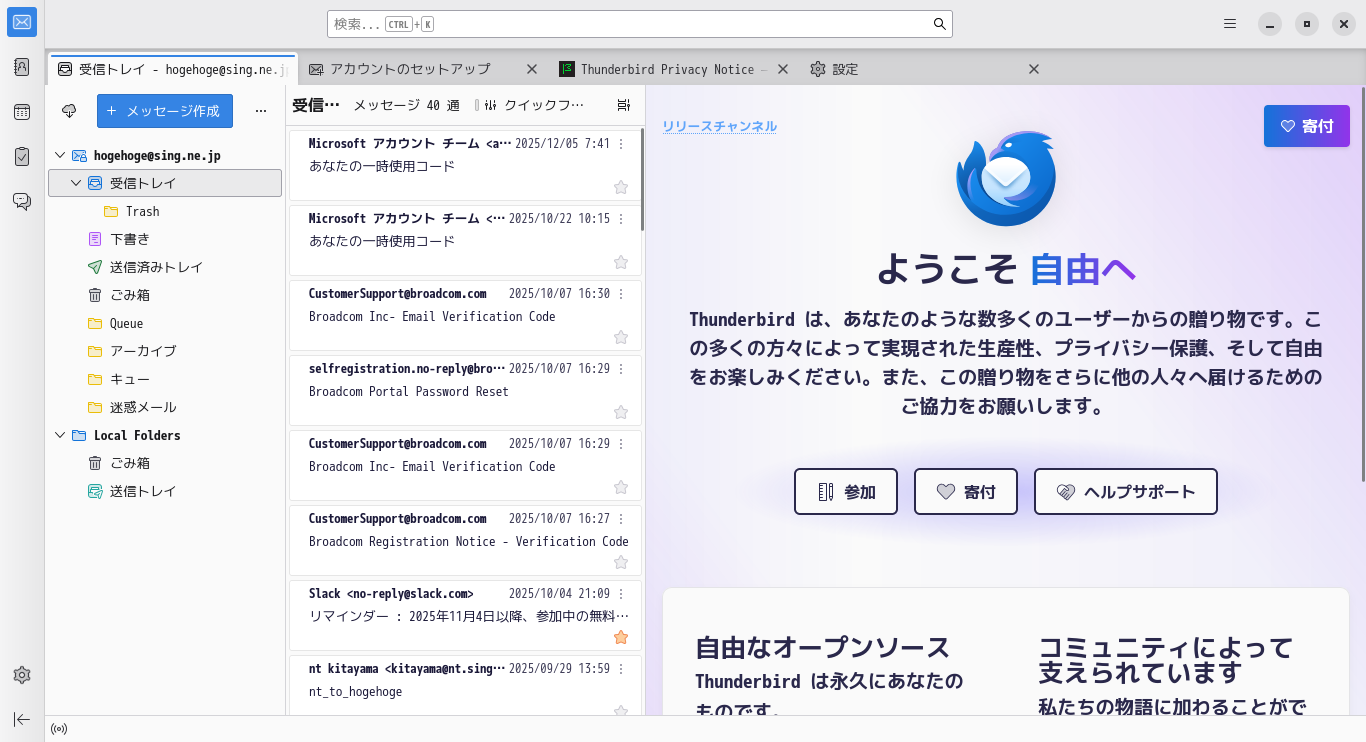
Task: Click the 参加 button
Action: coord(846,491)
